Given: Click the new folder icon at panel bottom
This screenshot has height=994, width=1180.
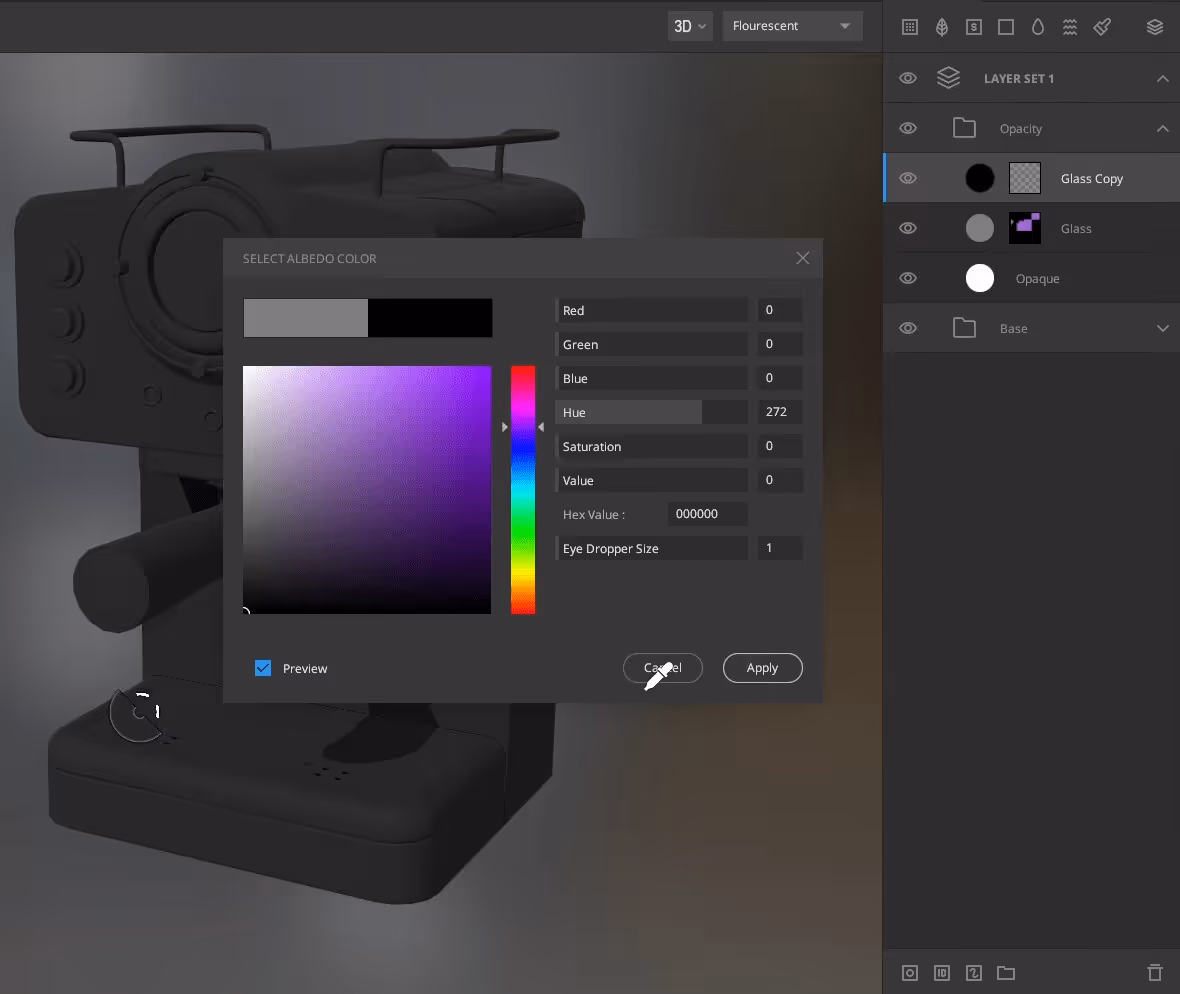Looking at the screenshot, I should coord(1006,972).
